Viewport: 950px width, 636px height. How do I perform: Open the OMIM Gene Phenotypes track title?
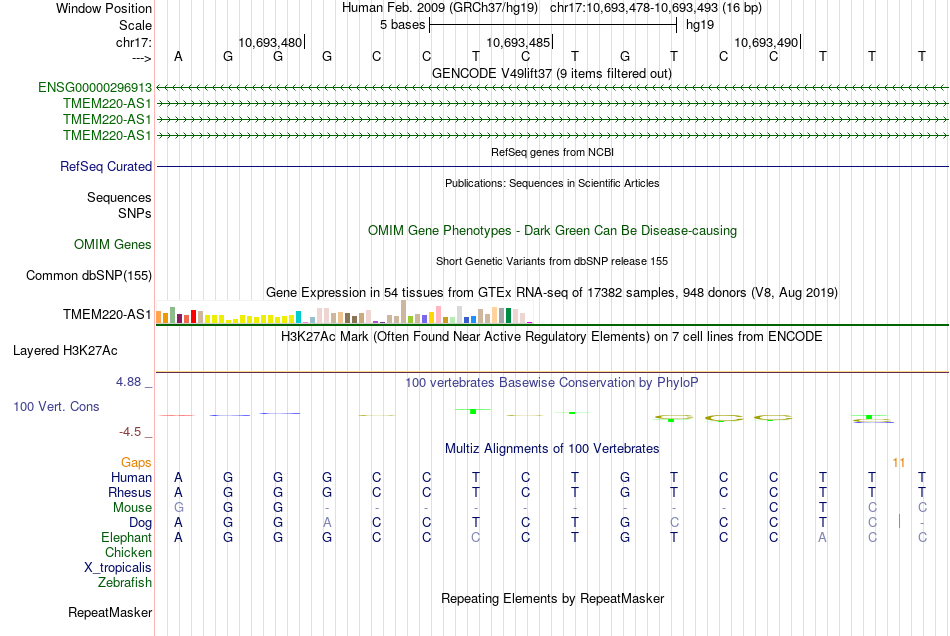point(552,231)
